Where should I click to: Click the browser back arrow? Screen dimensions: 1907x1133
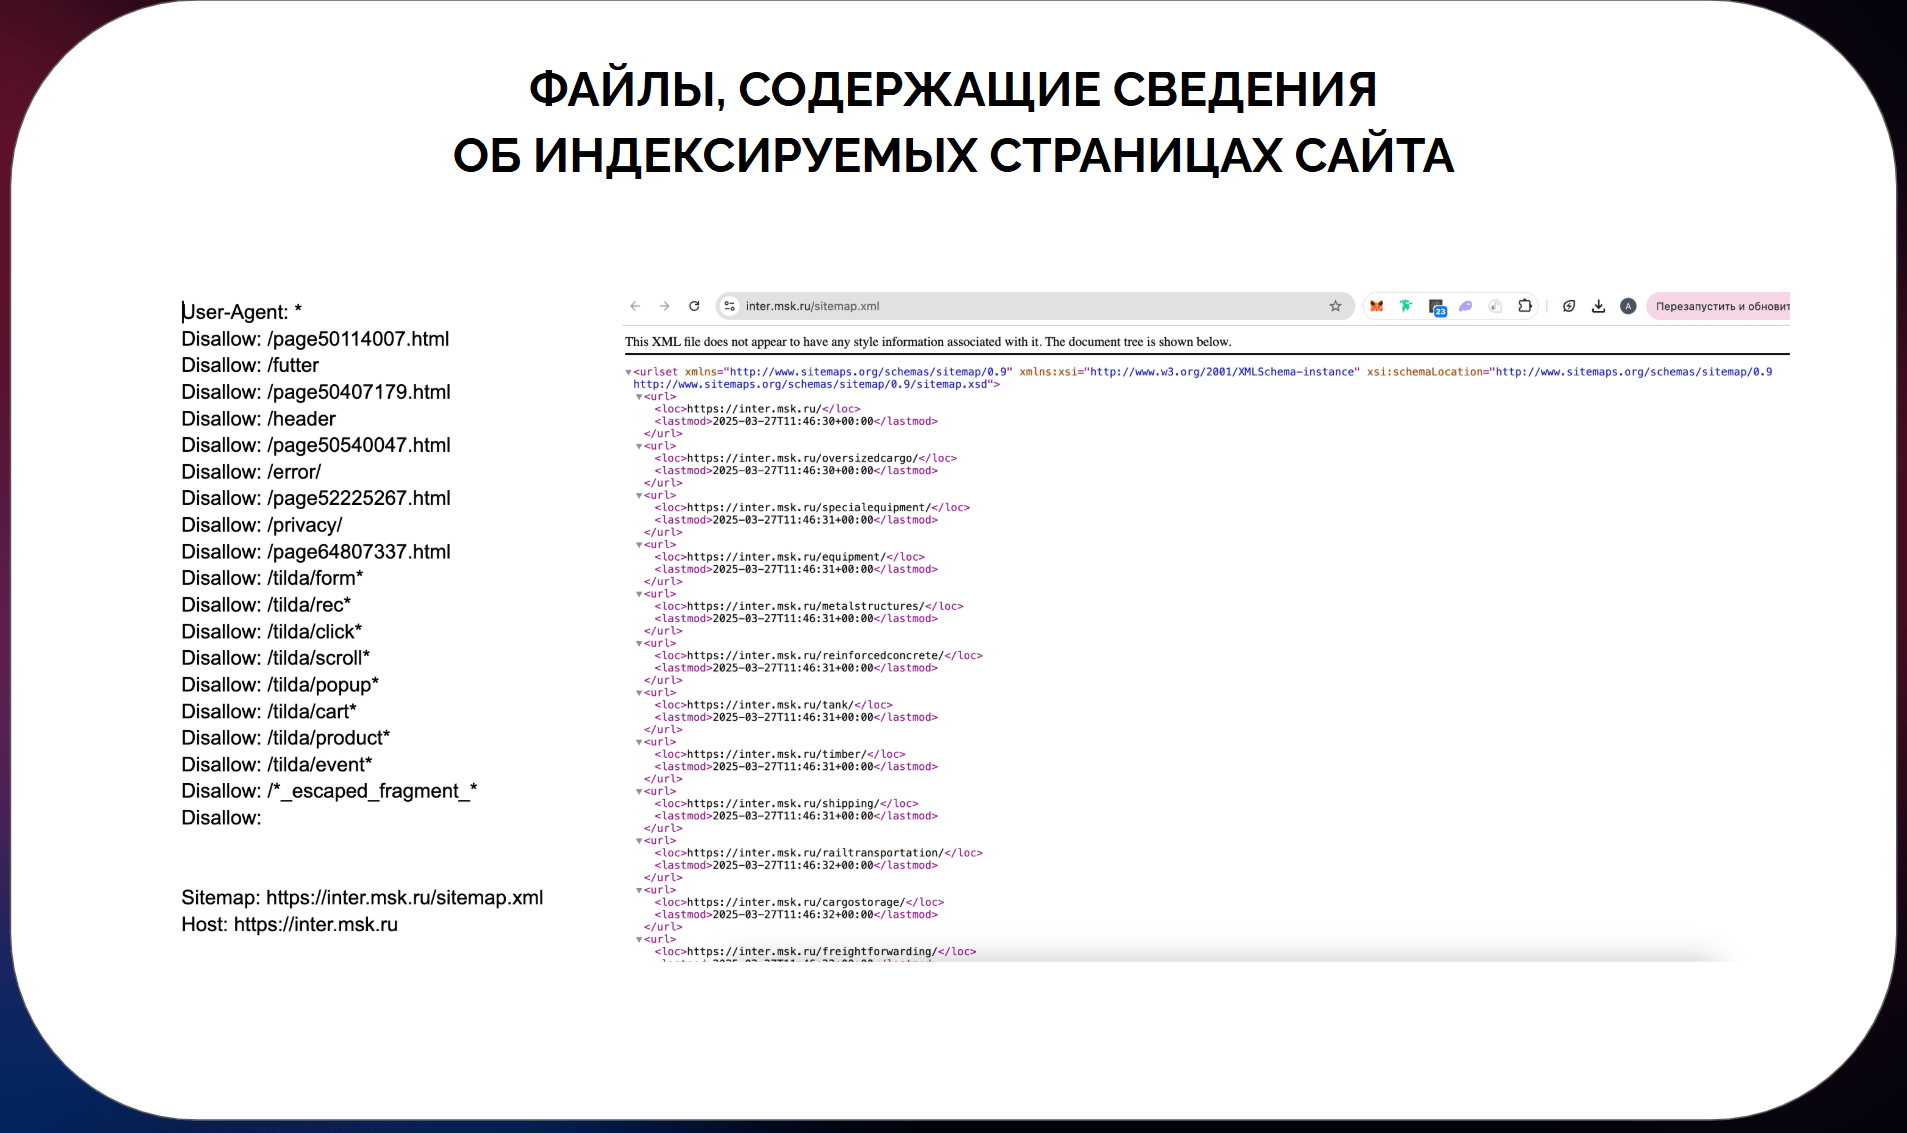click(x=635, y=306)
